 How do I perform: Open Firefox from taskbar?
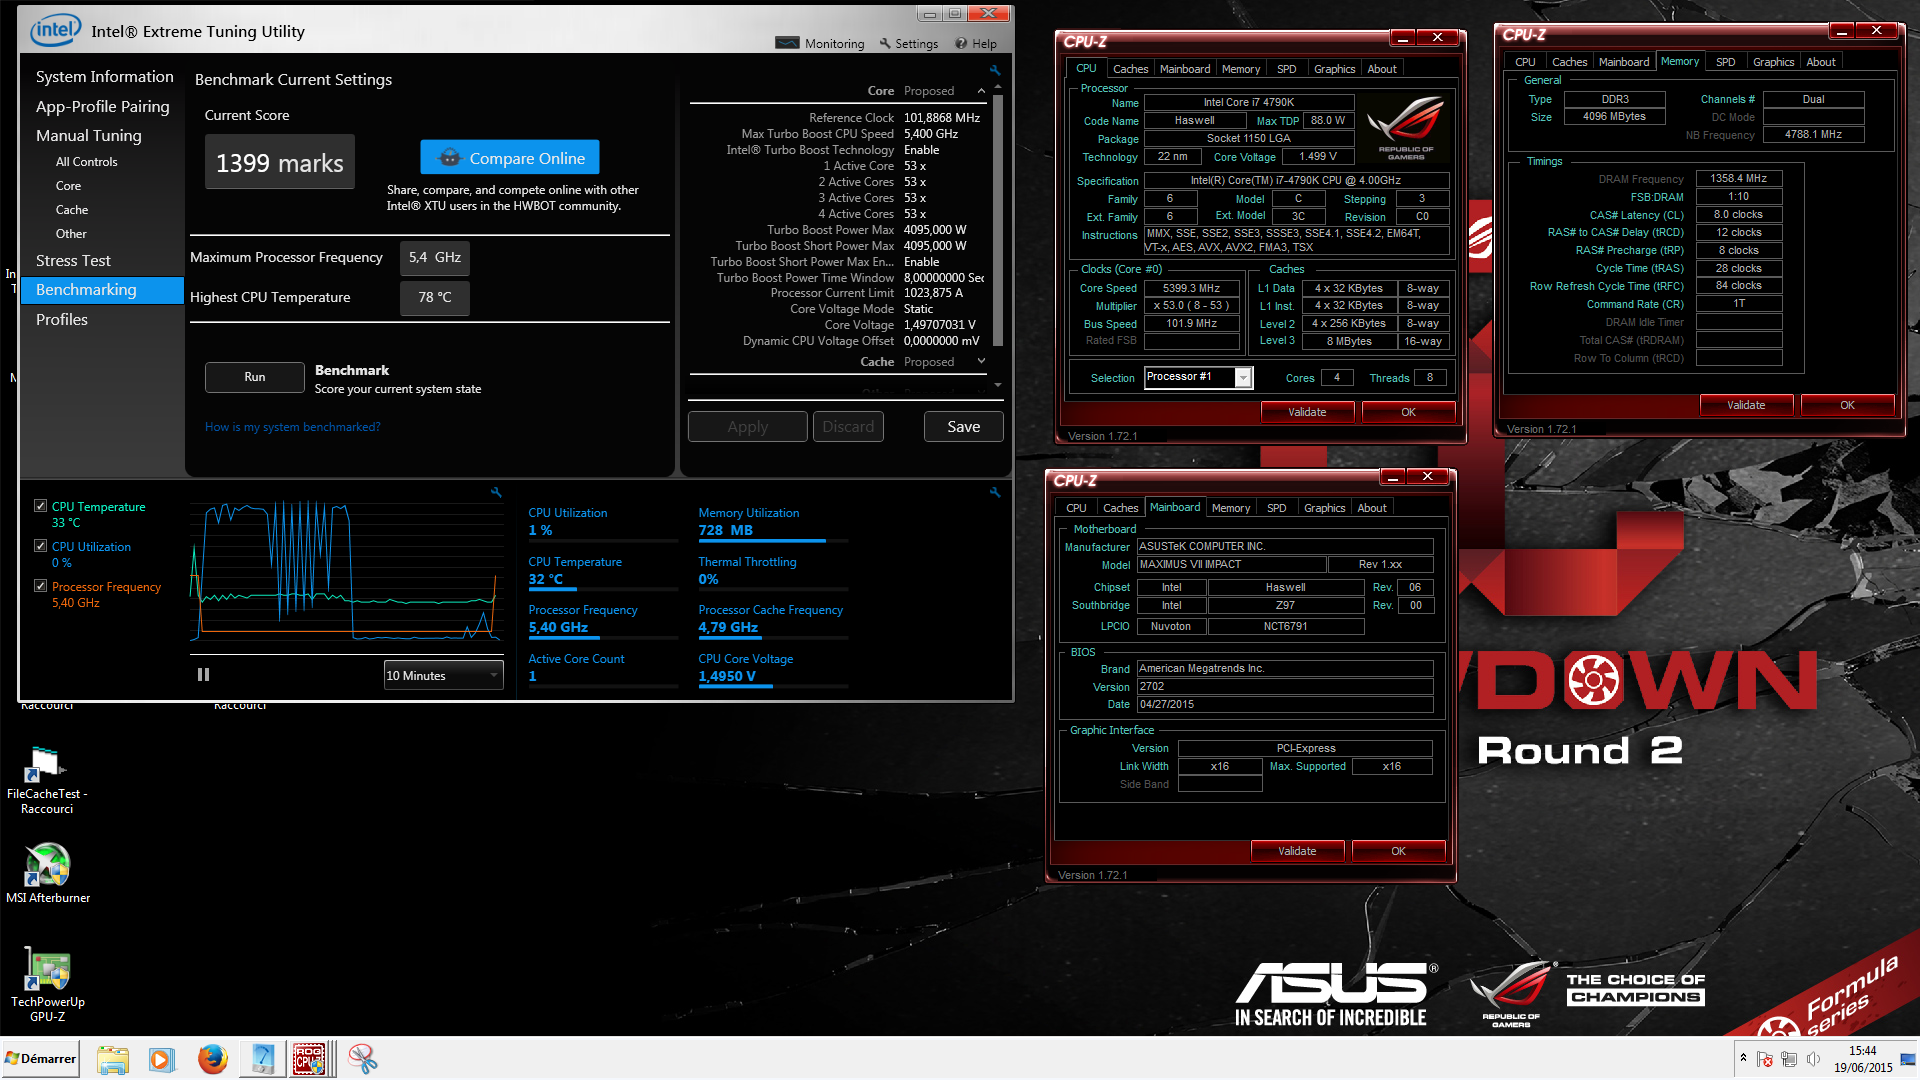tap(212, 1059)
